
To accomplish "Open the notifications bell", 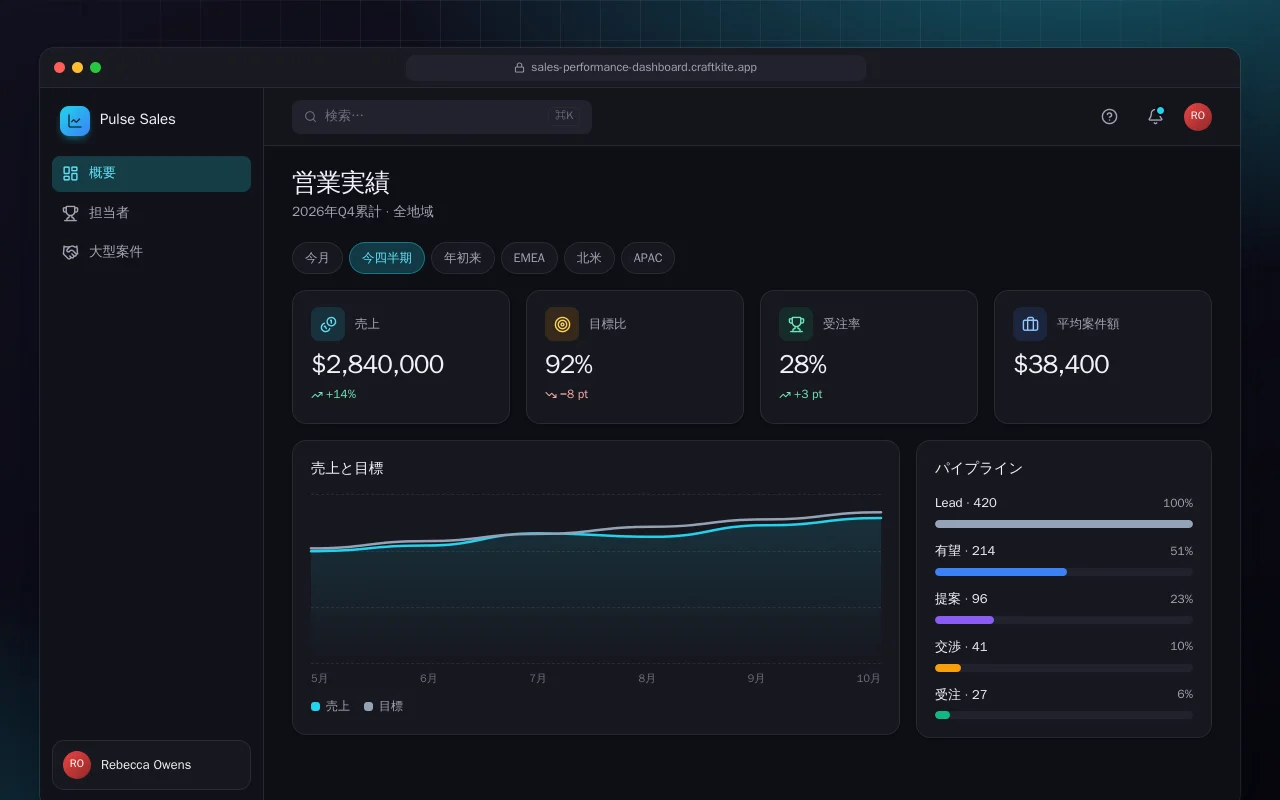I will click(1155, 116).
